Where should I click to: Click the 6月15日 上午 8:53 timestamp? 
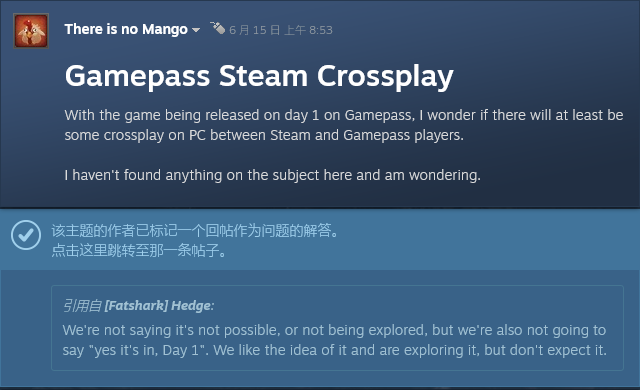pyautogui.click(x=281, y=30)
